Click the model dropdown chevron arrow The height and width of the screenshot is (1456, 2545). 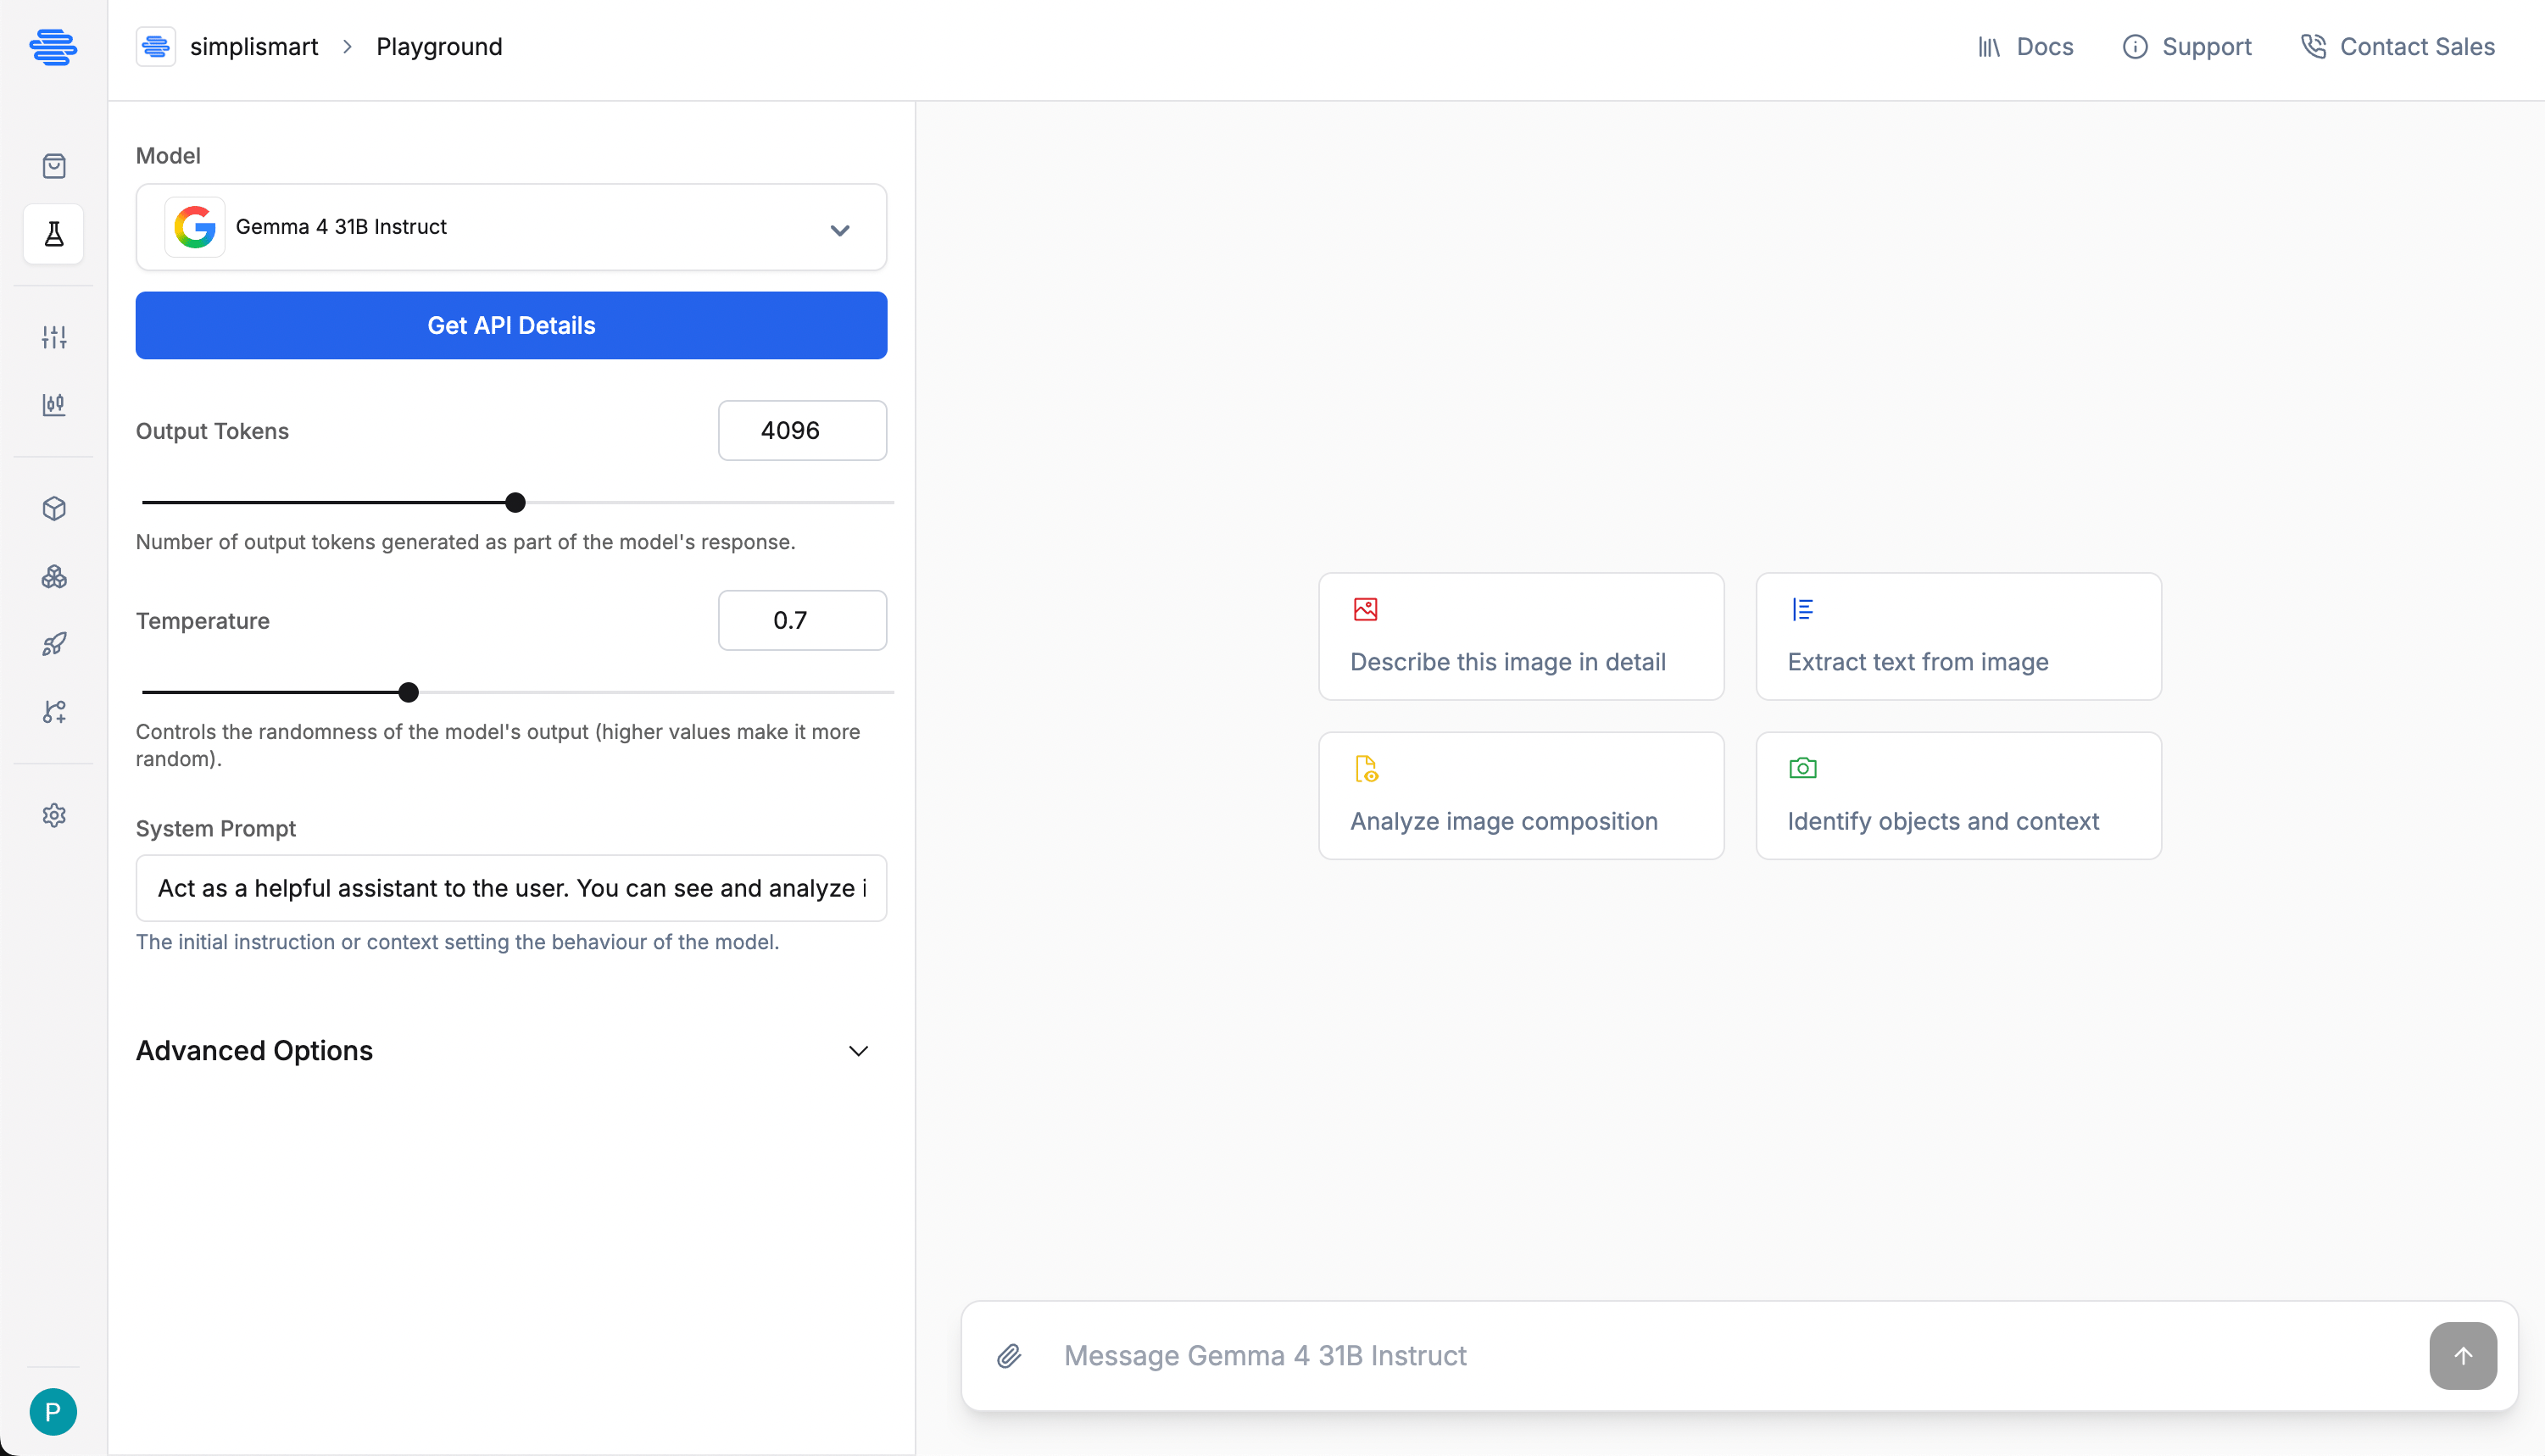point(839,230)
